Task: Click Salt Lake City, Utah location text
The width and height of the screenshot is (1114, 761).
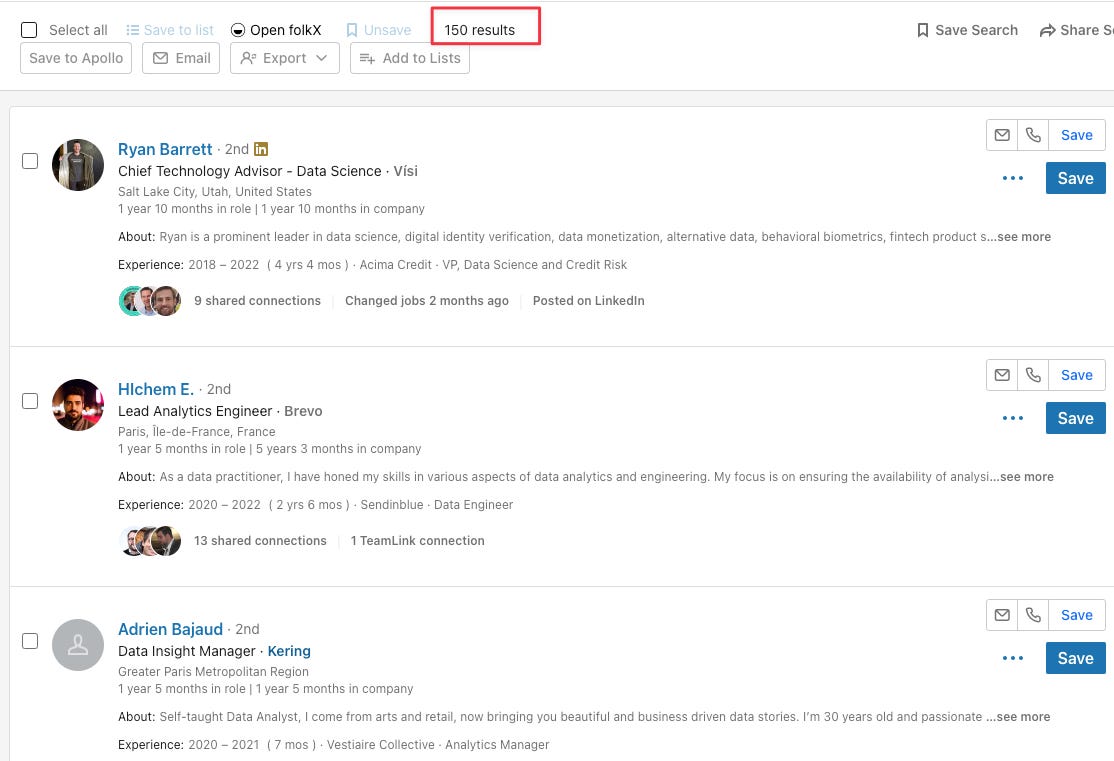Action: [x=215, y=192]
